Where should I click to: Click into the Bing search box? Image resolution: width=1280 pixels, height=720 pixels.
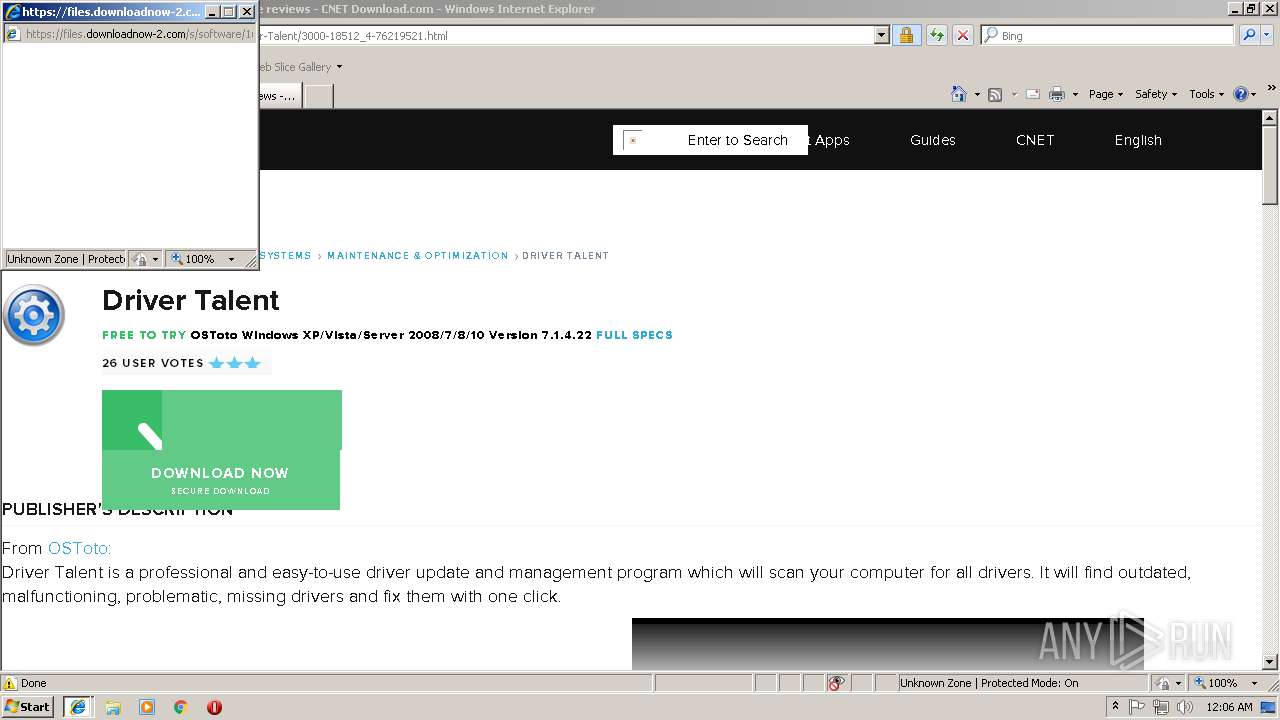[x=1108, y=35]
